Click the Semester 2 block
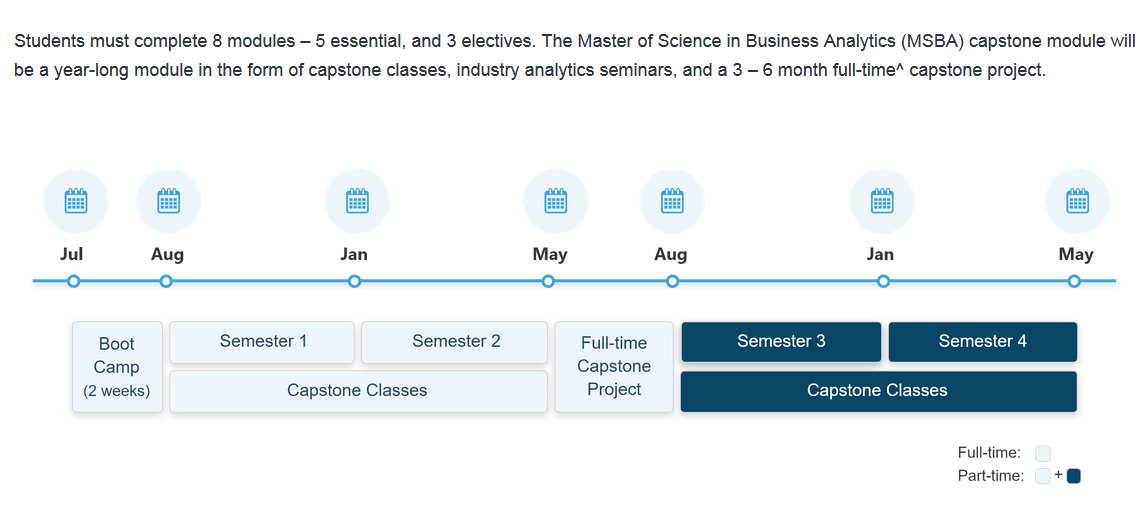This screenshot has width=1138, height=511. (455, 342)
